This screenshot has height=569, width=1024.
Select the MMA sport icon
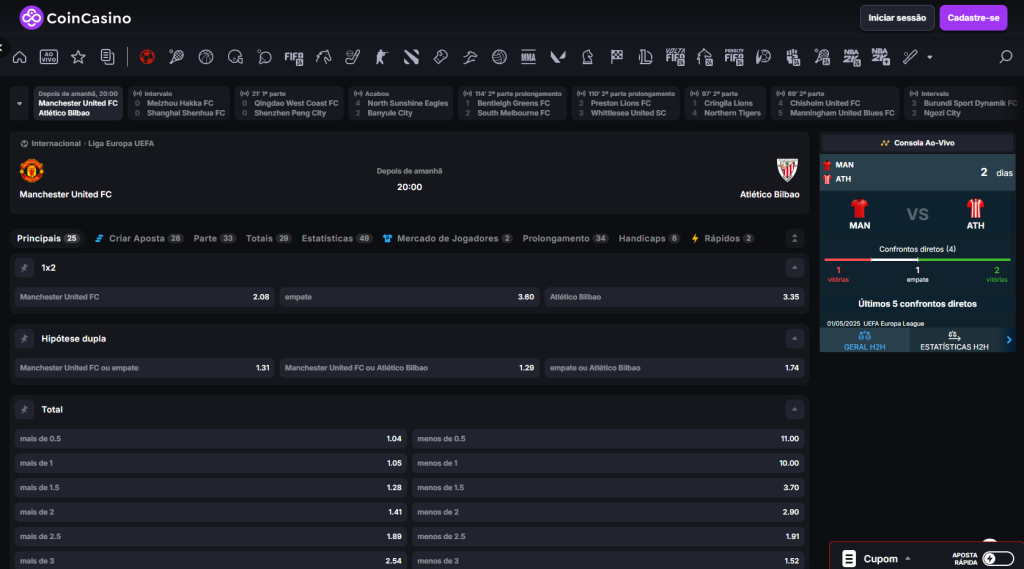point(528,57)
